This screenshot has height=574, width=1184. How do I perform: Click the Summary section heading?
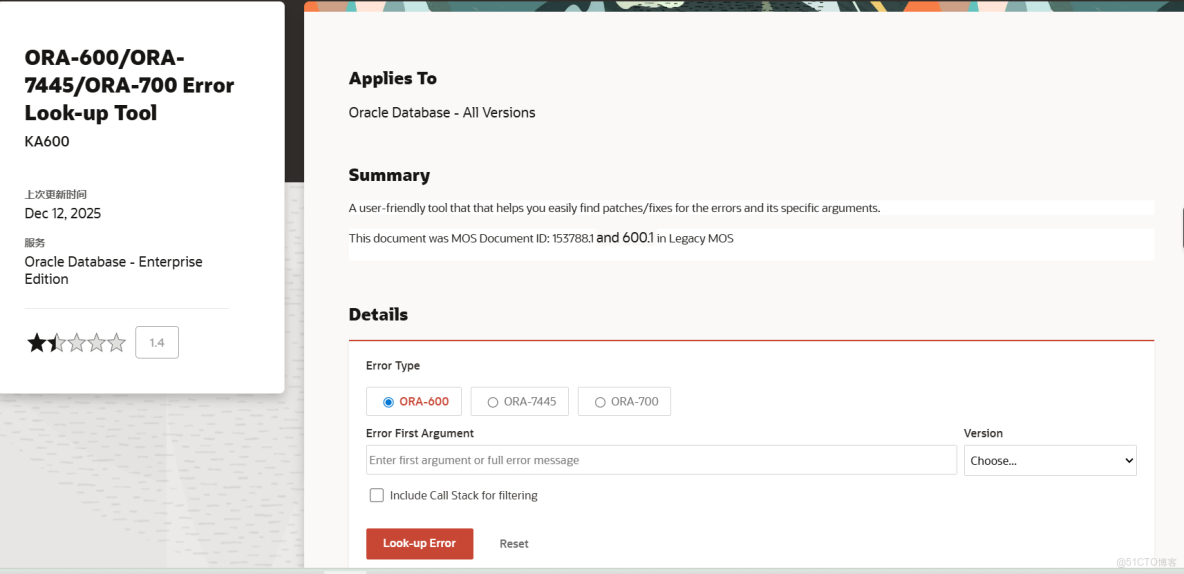click(x=389, y=175)
